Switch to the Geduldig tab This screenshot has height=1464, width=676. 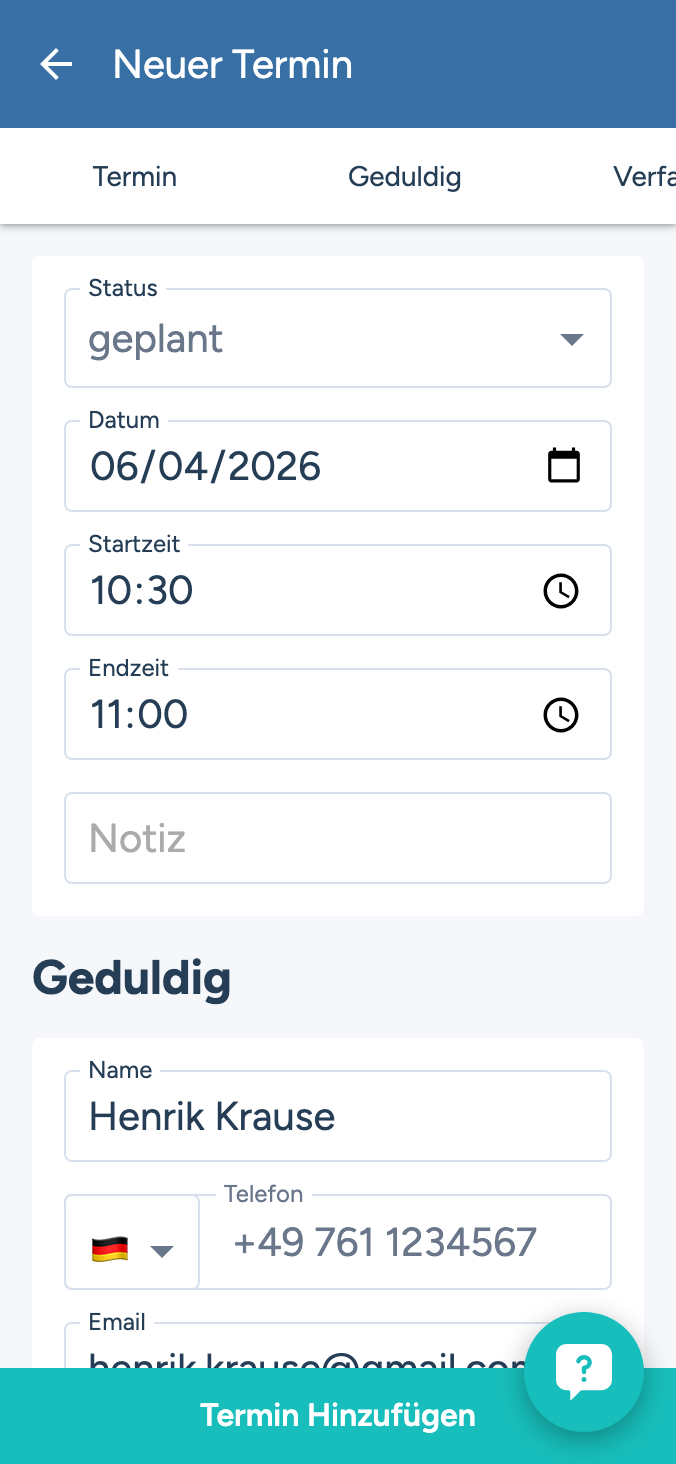click(x=404, y=177)
